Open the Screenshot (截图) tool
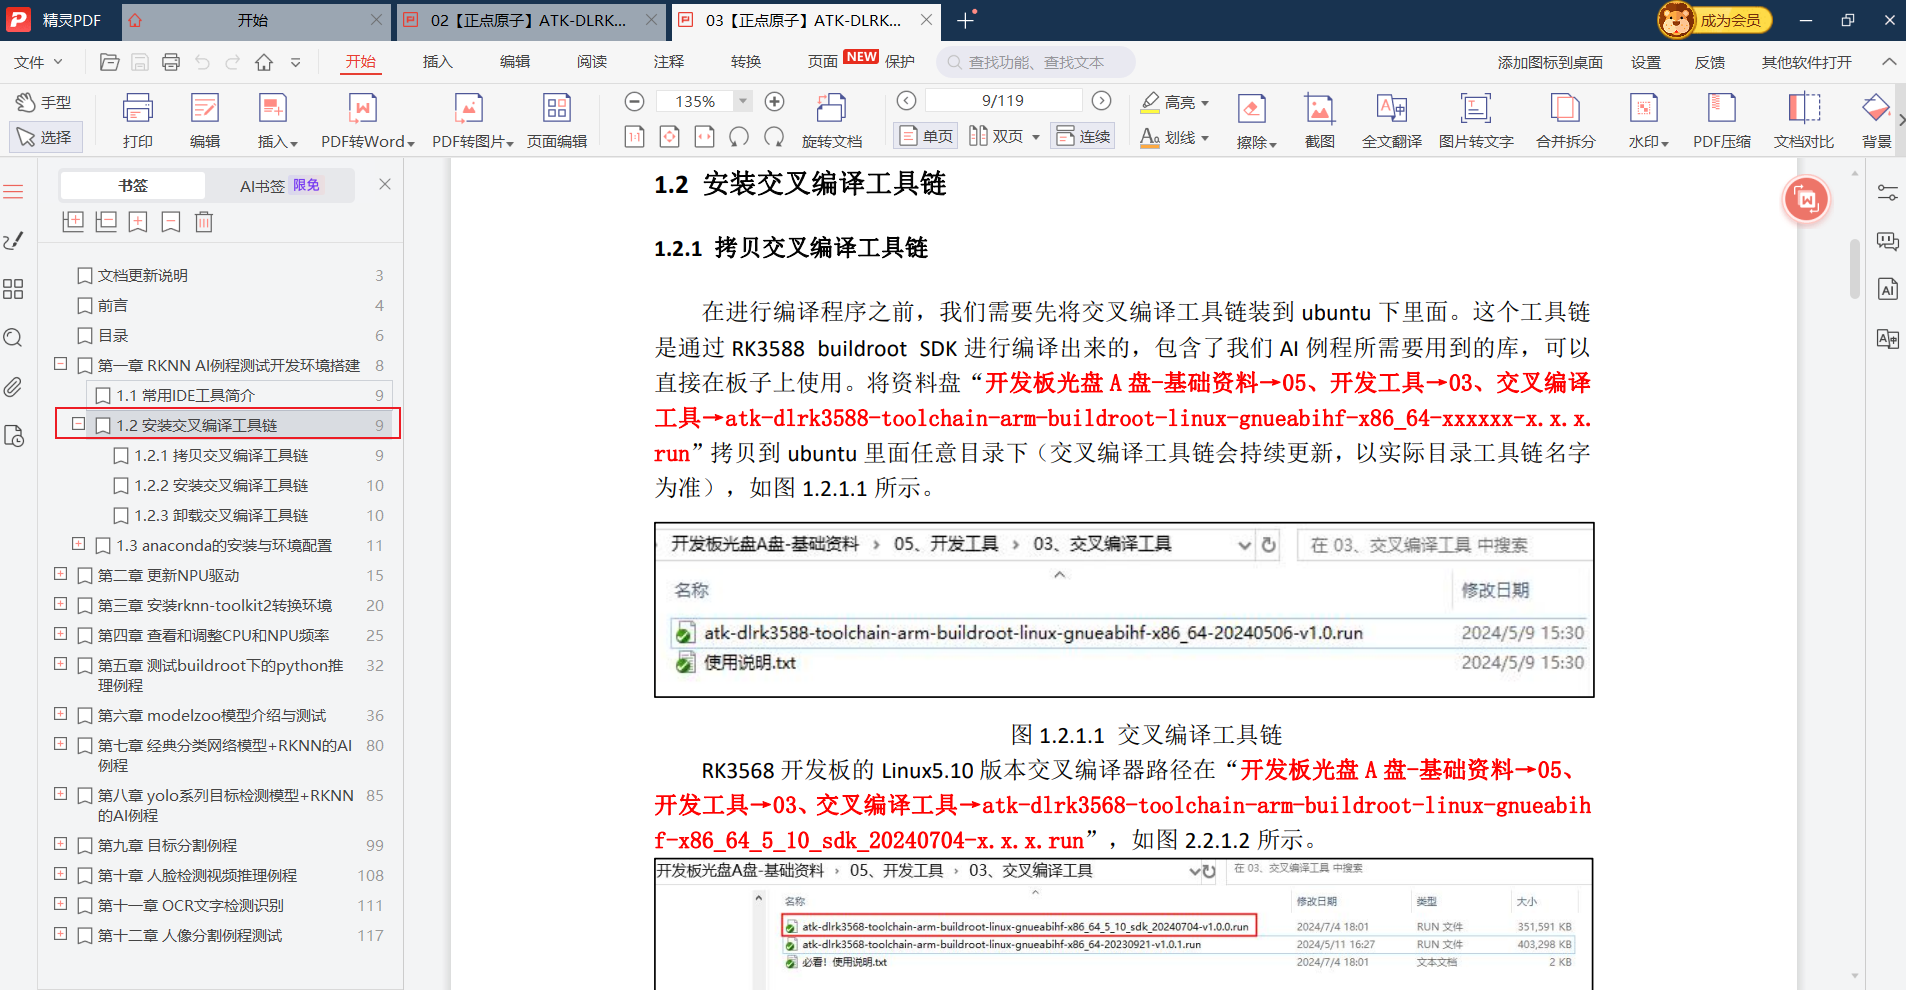Viewport: 1906px width, 990px height. [x=1319, y=120]
